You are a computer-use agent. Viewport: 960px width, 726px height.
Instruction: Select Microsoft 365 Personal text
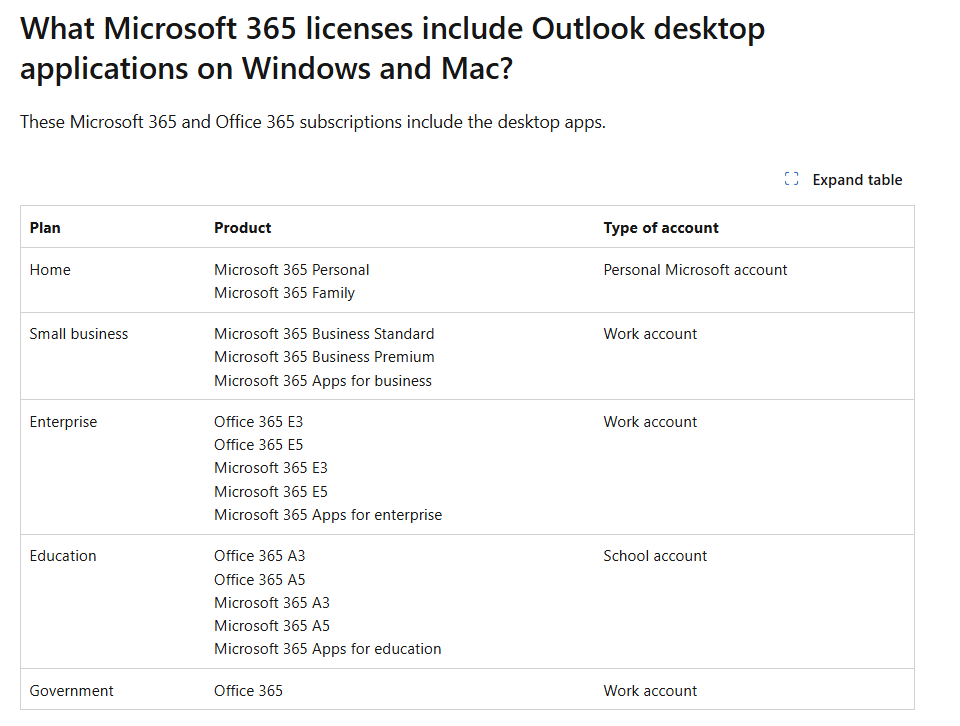291,270
